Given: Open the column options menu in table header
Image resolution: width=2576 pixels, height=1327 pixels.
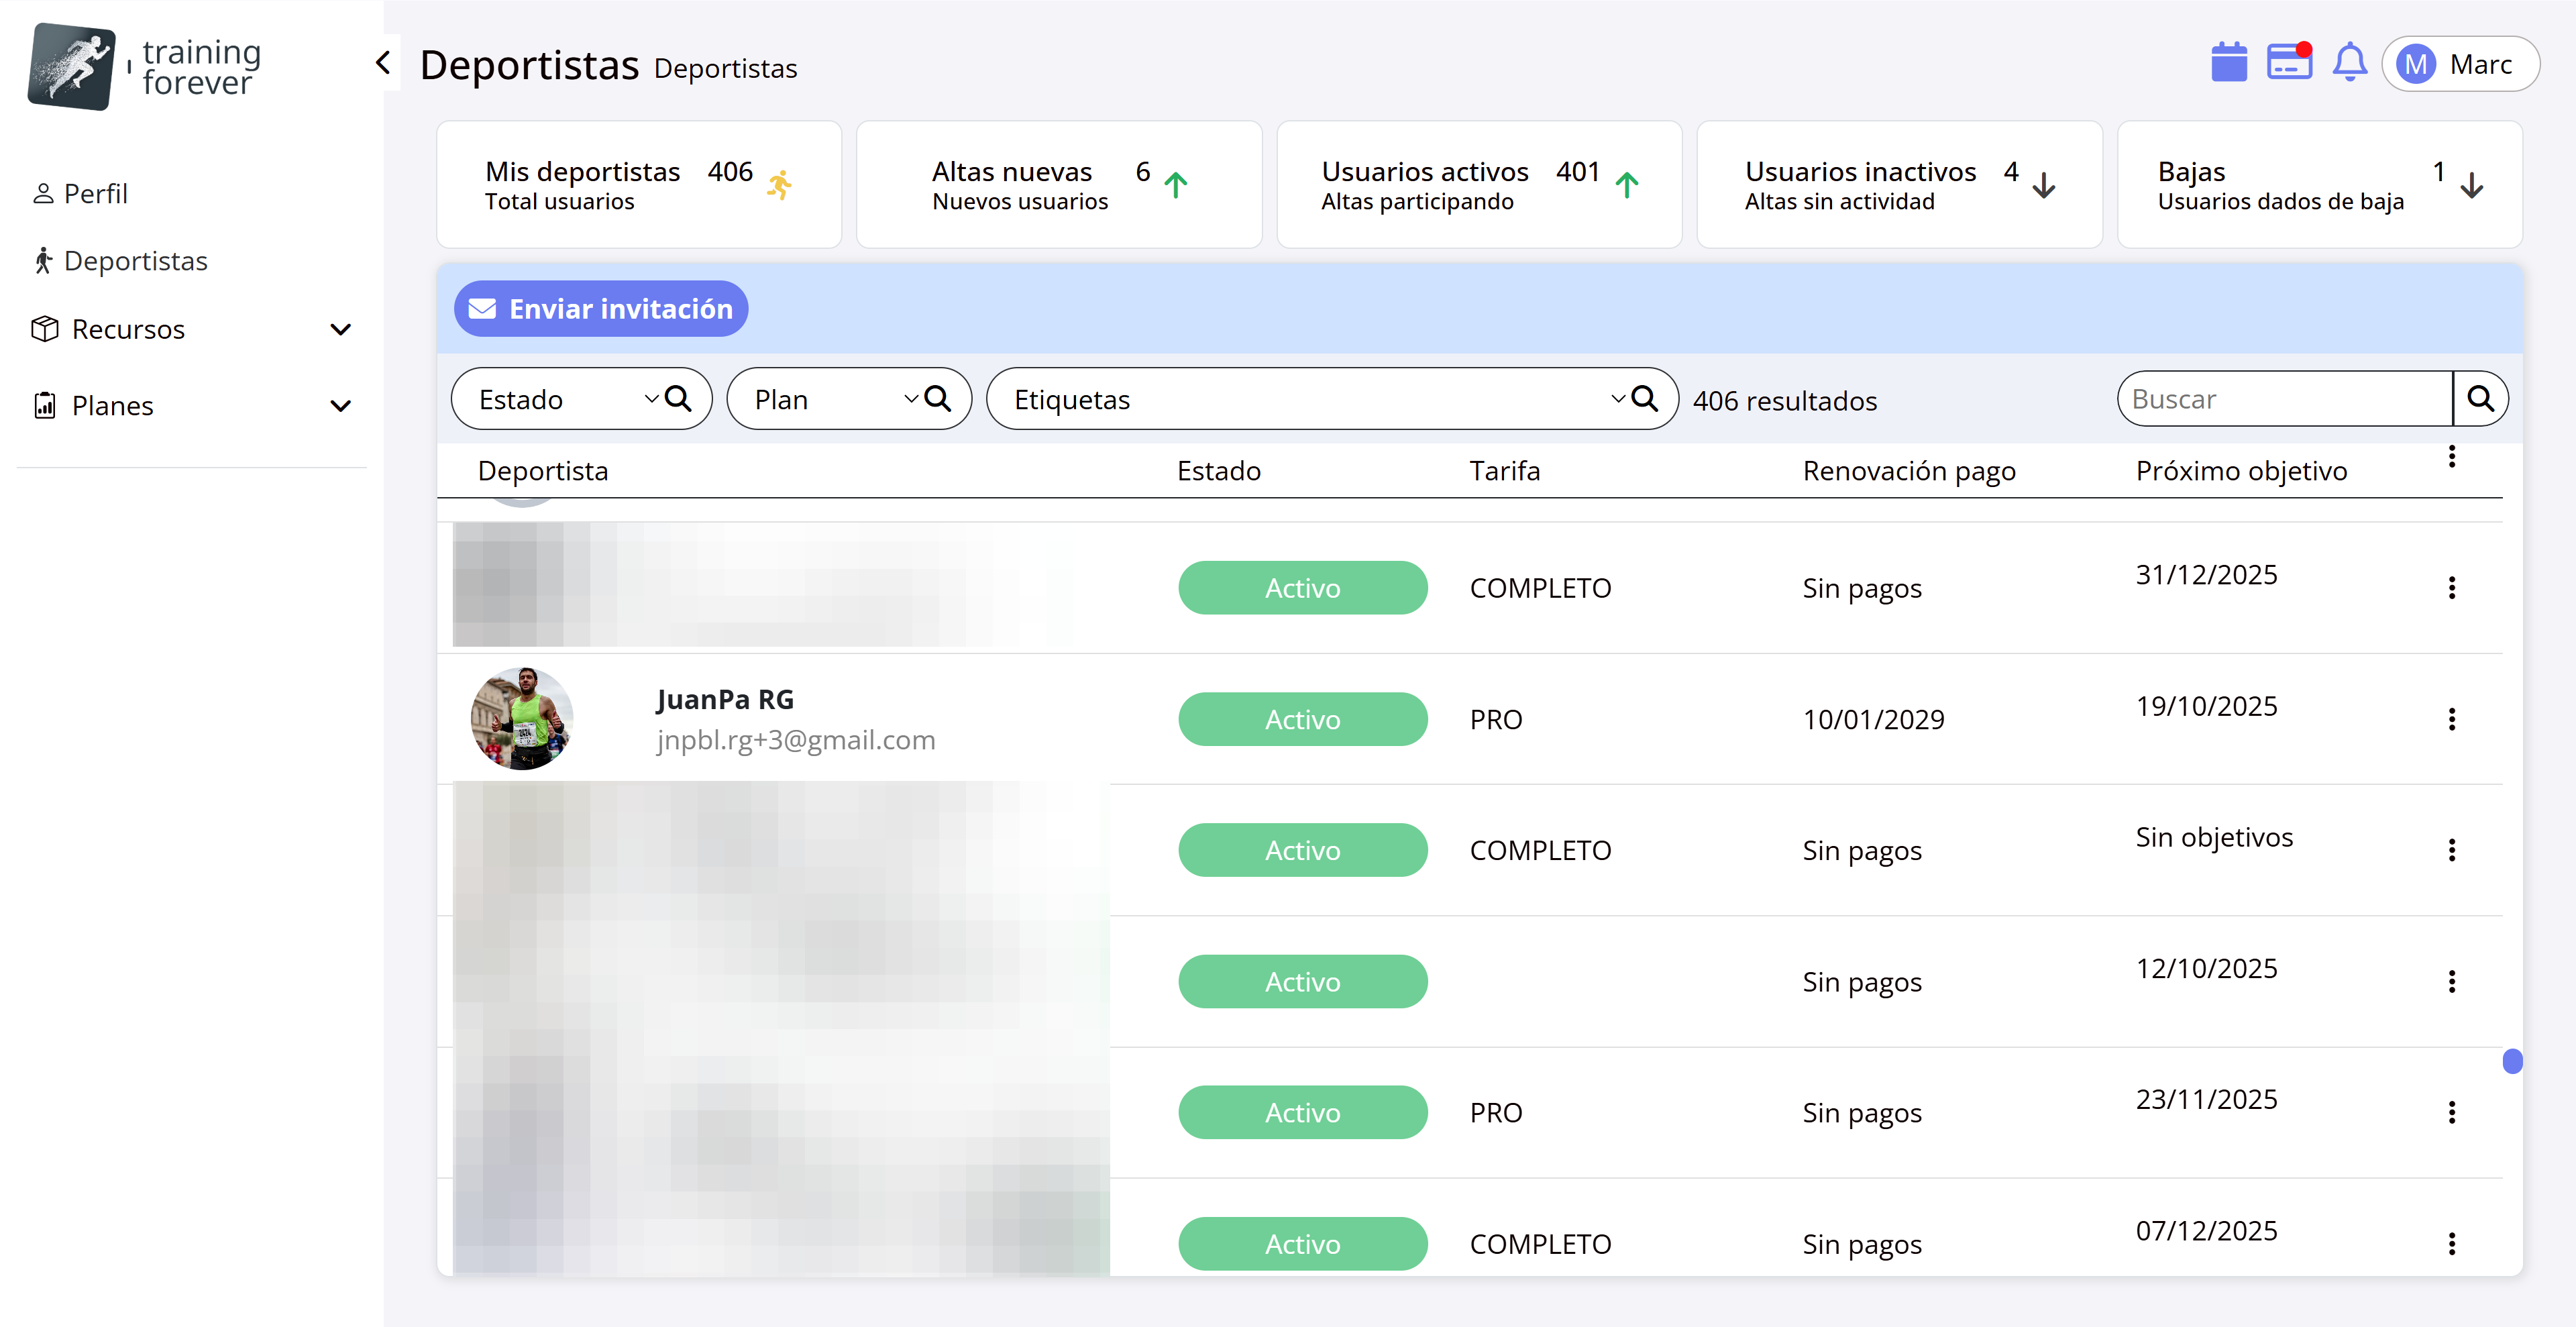Looking at the screenshot, I should [x=2451, y=457].
